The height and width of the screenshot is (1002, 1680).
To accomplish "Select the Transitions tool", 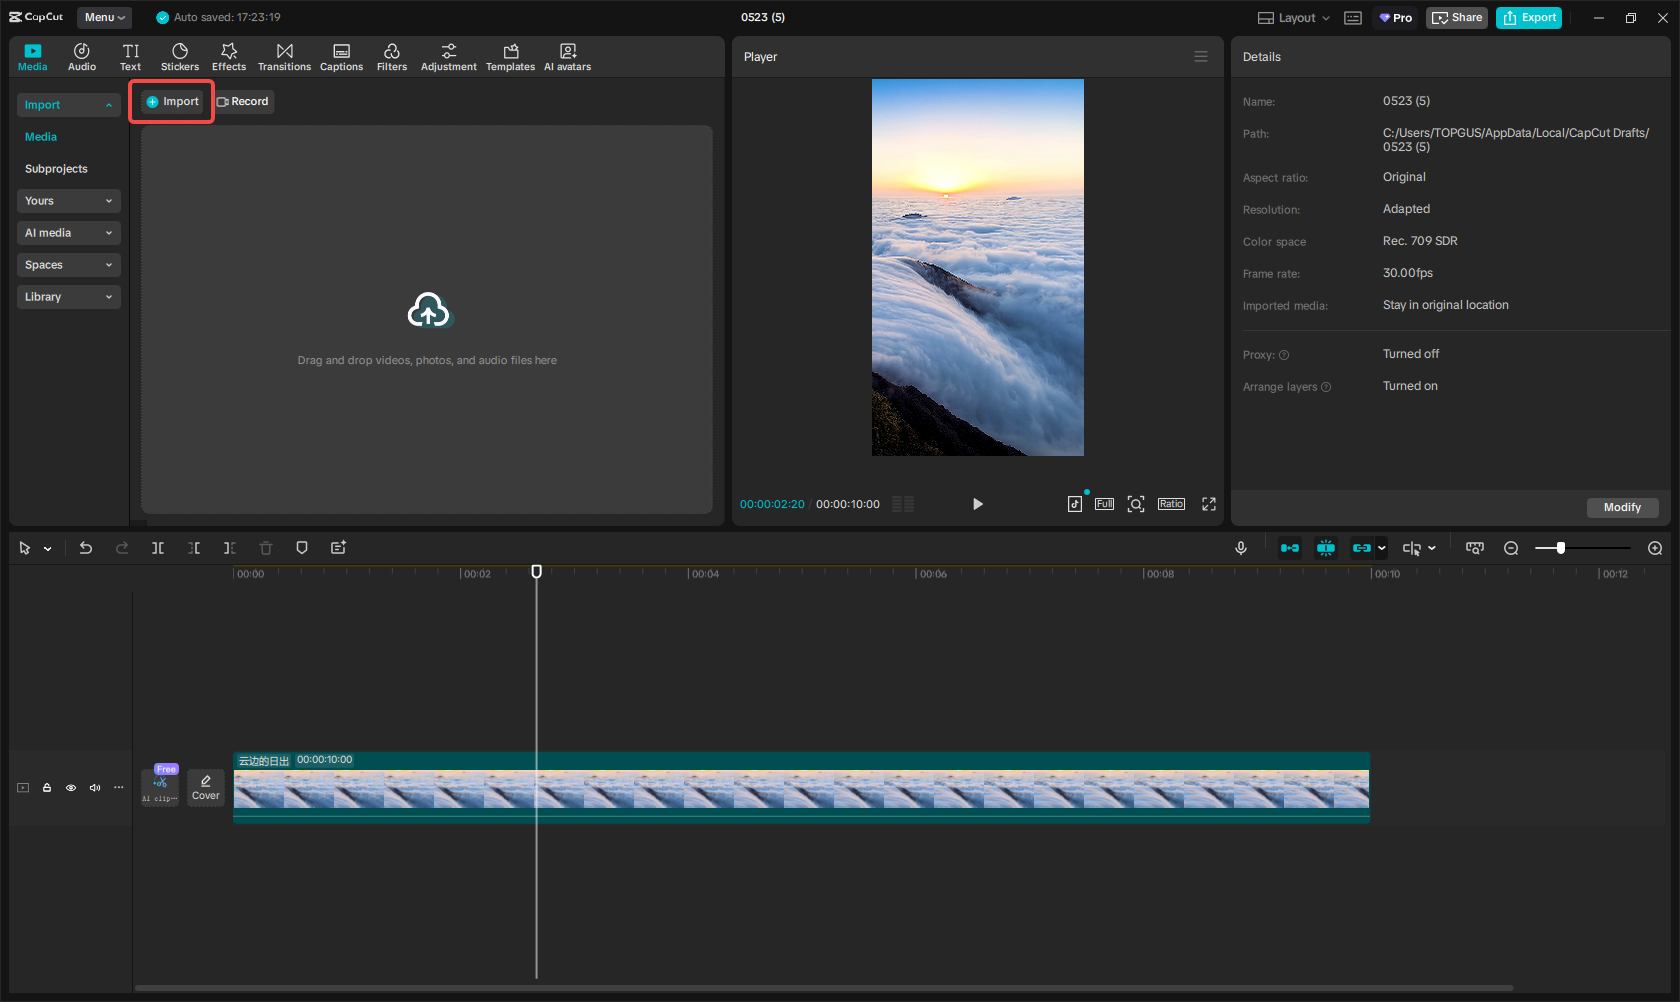I will [x=284, y=56].
